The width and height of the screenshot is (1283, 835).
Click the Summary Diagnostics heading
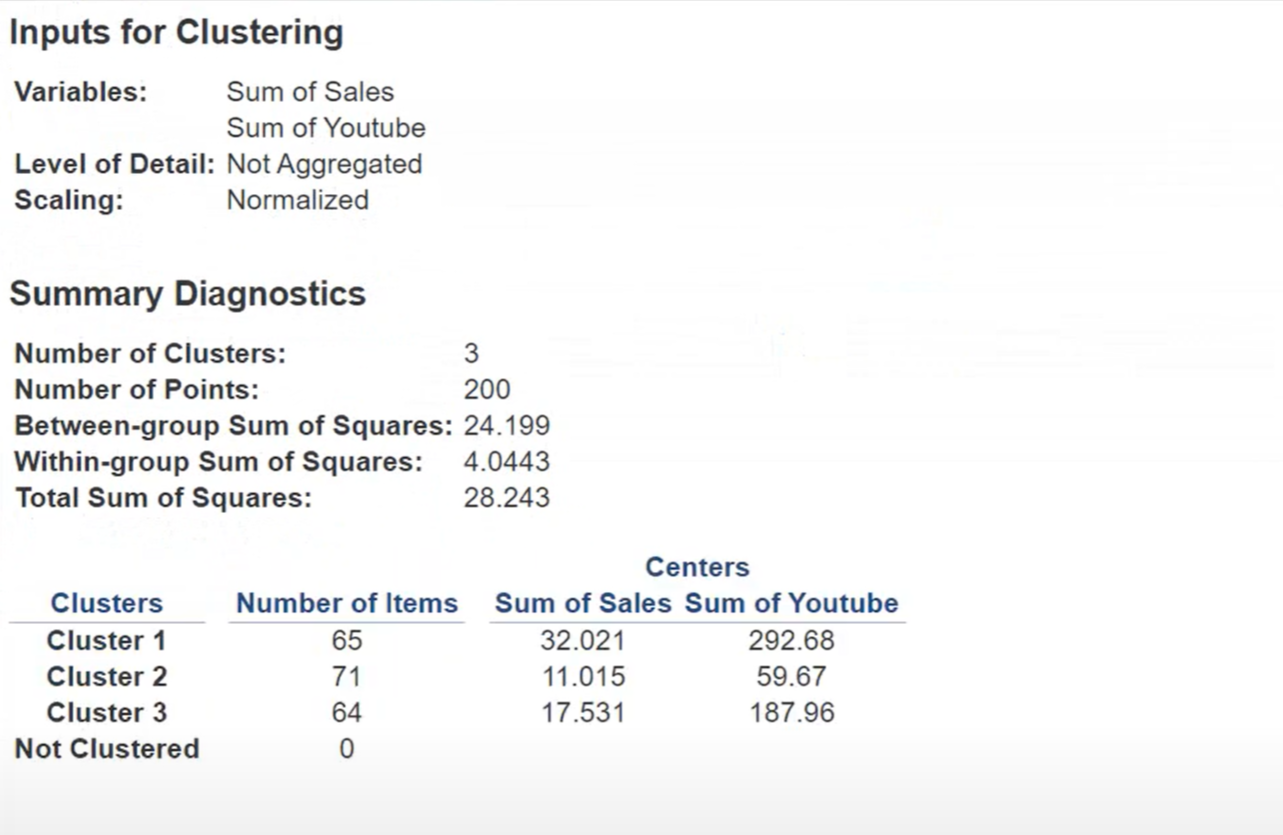[188, 294]
